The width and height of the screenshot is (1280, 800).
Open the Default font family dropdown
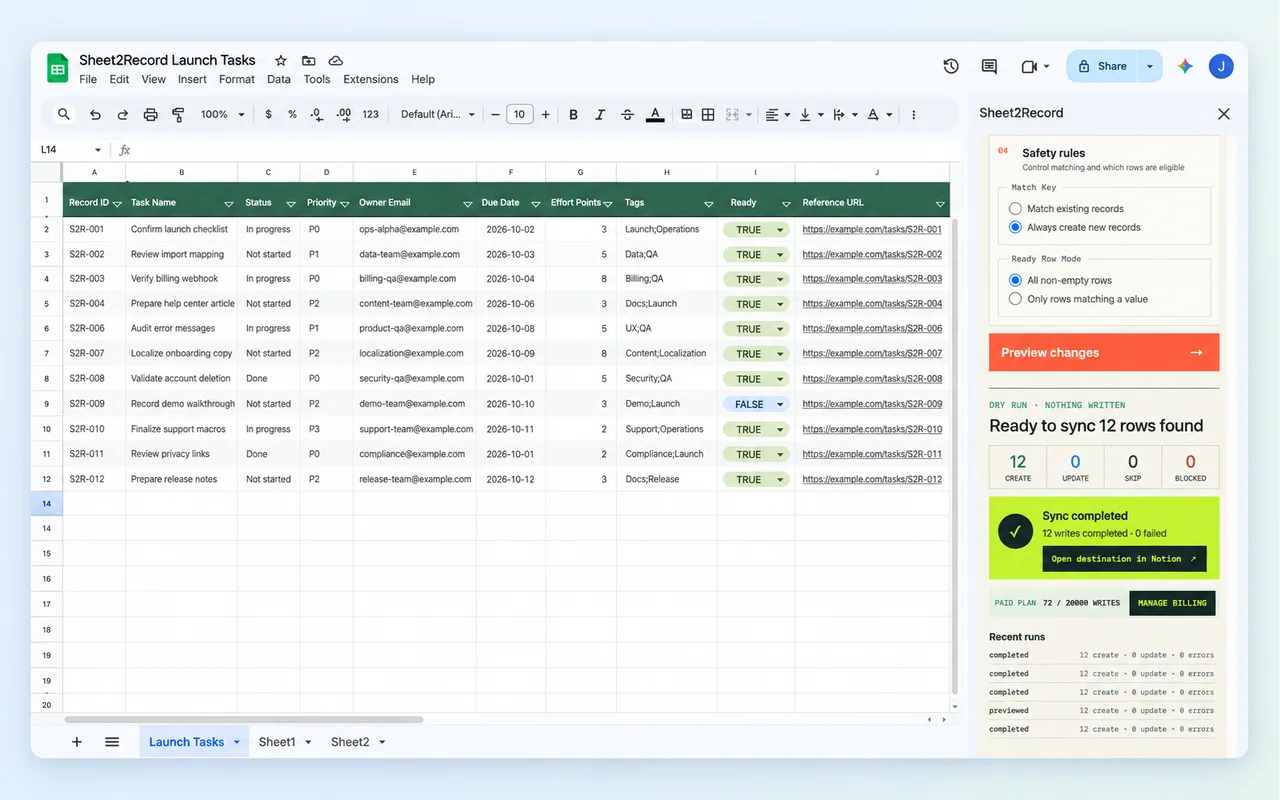click(438, 114)
